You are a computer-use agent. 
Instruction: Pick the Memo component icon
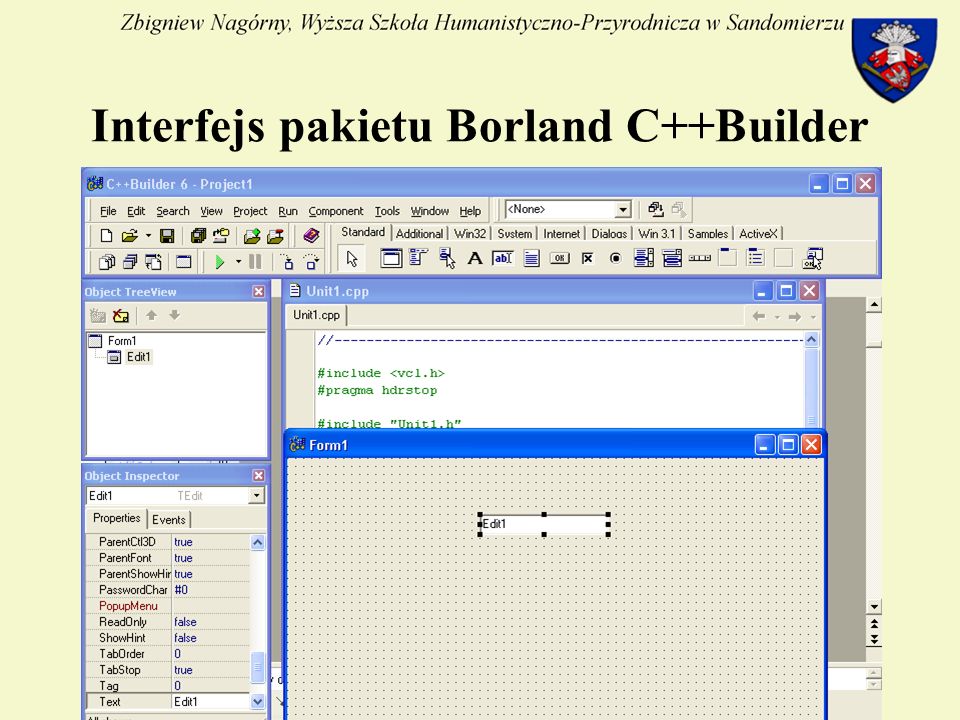tap(531, 258)
